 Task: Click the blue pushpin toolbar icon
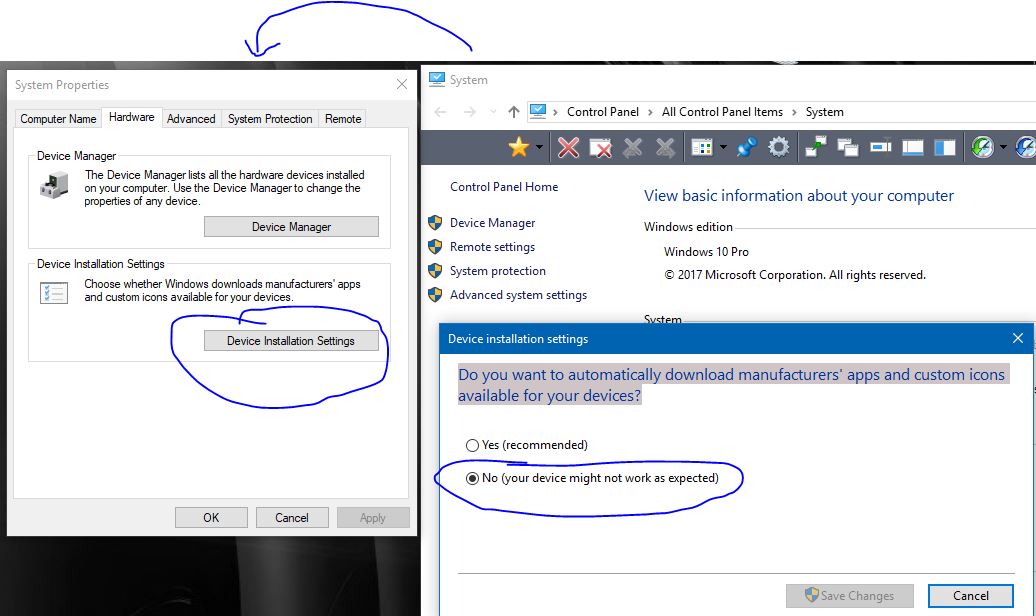pos(747,147)
